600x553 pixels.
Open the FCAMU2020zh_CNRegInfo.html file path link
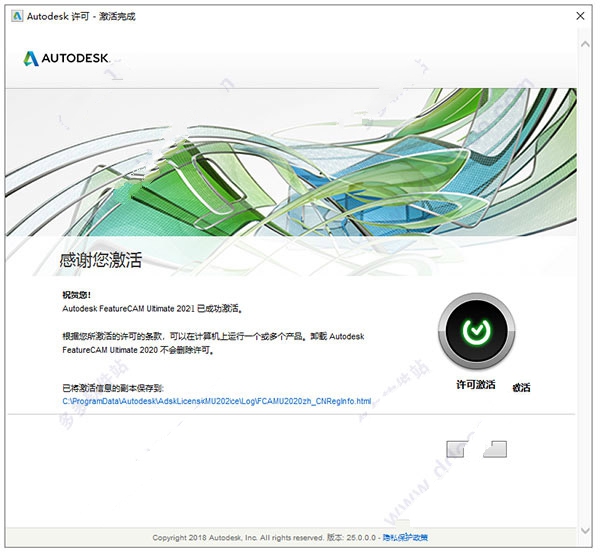click(217, 401)
